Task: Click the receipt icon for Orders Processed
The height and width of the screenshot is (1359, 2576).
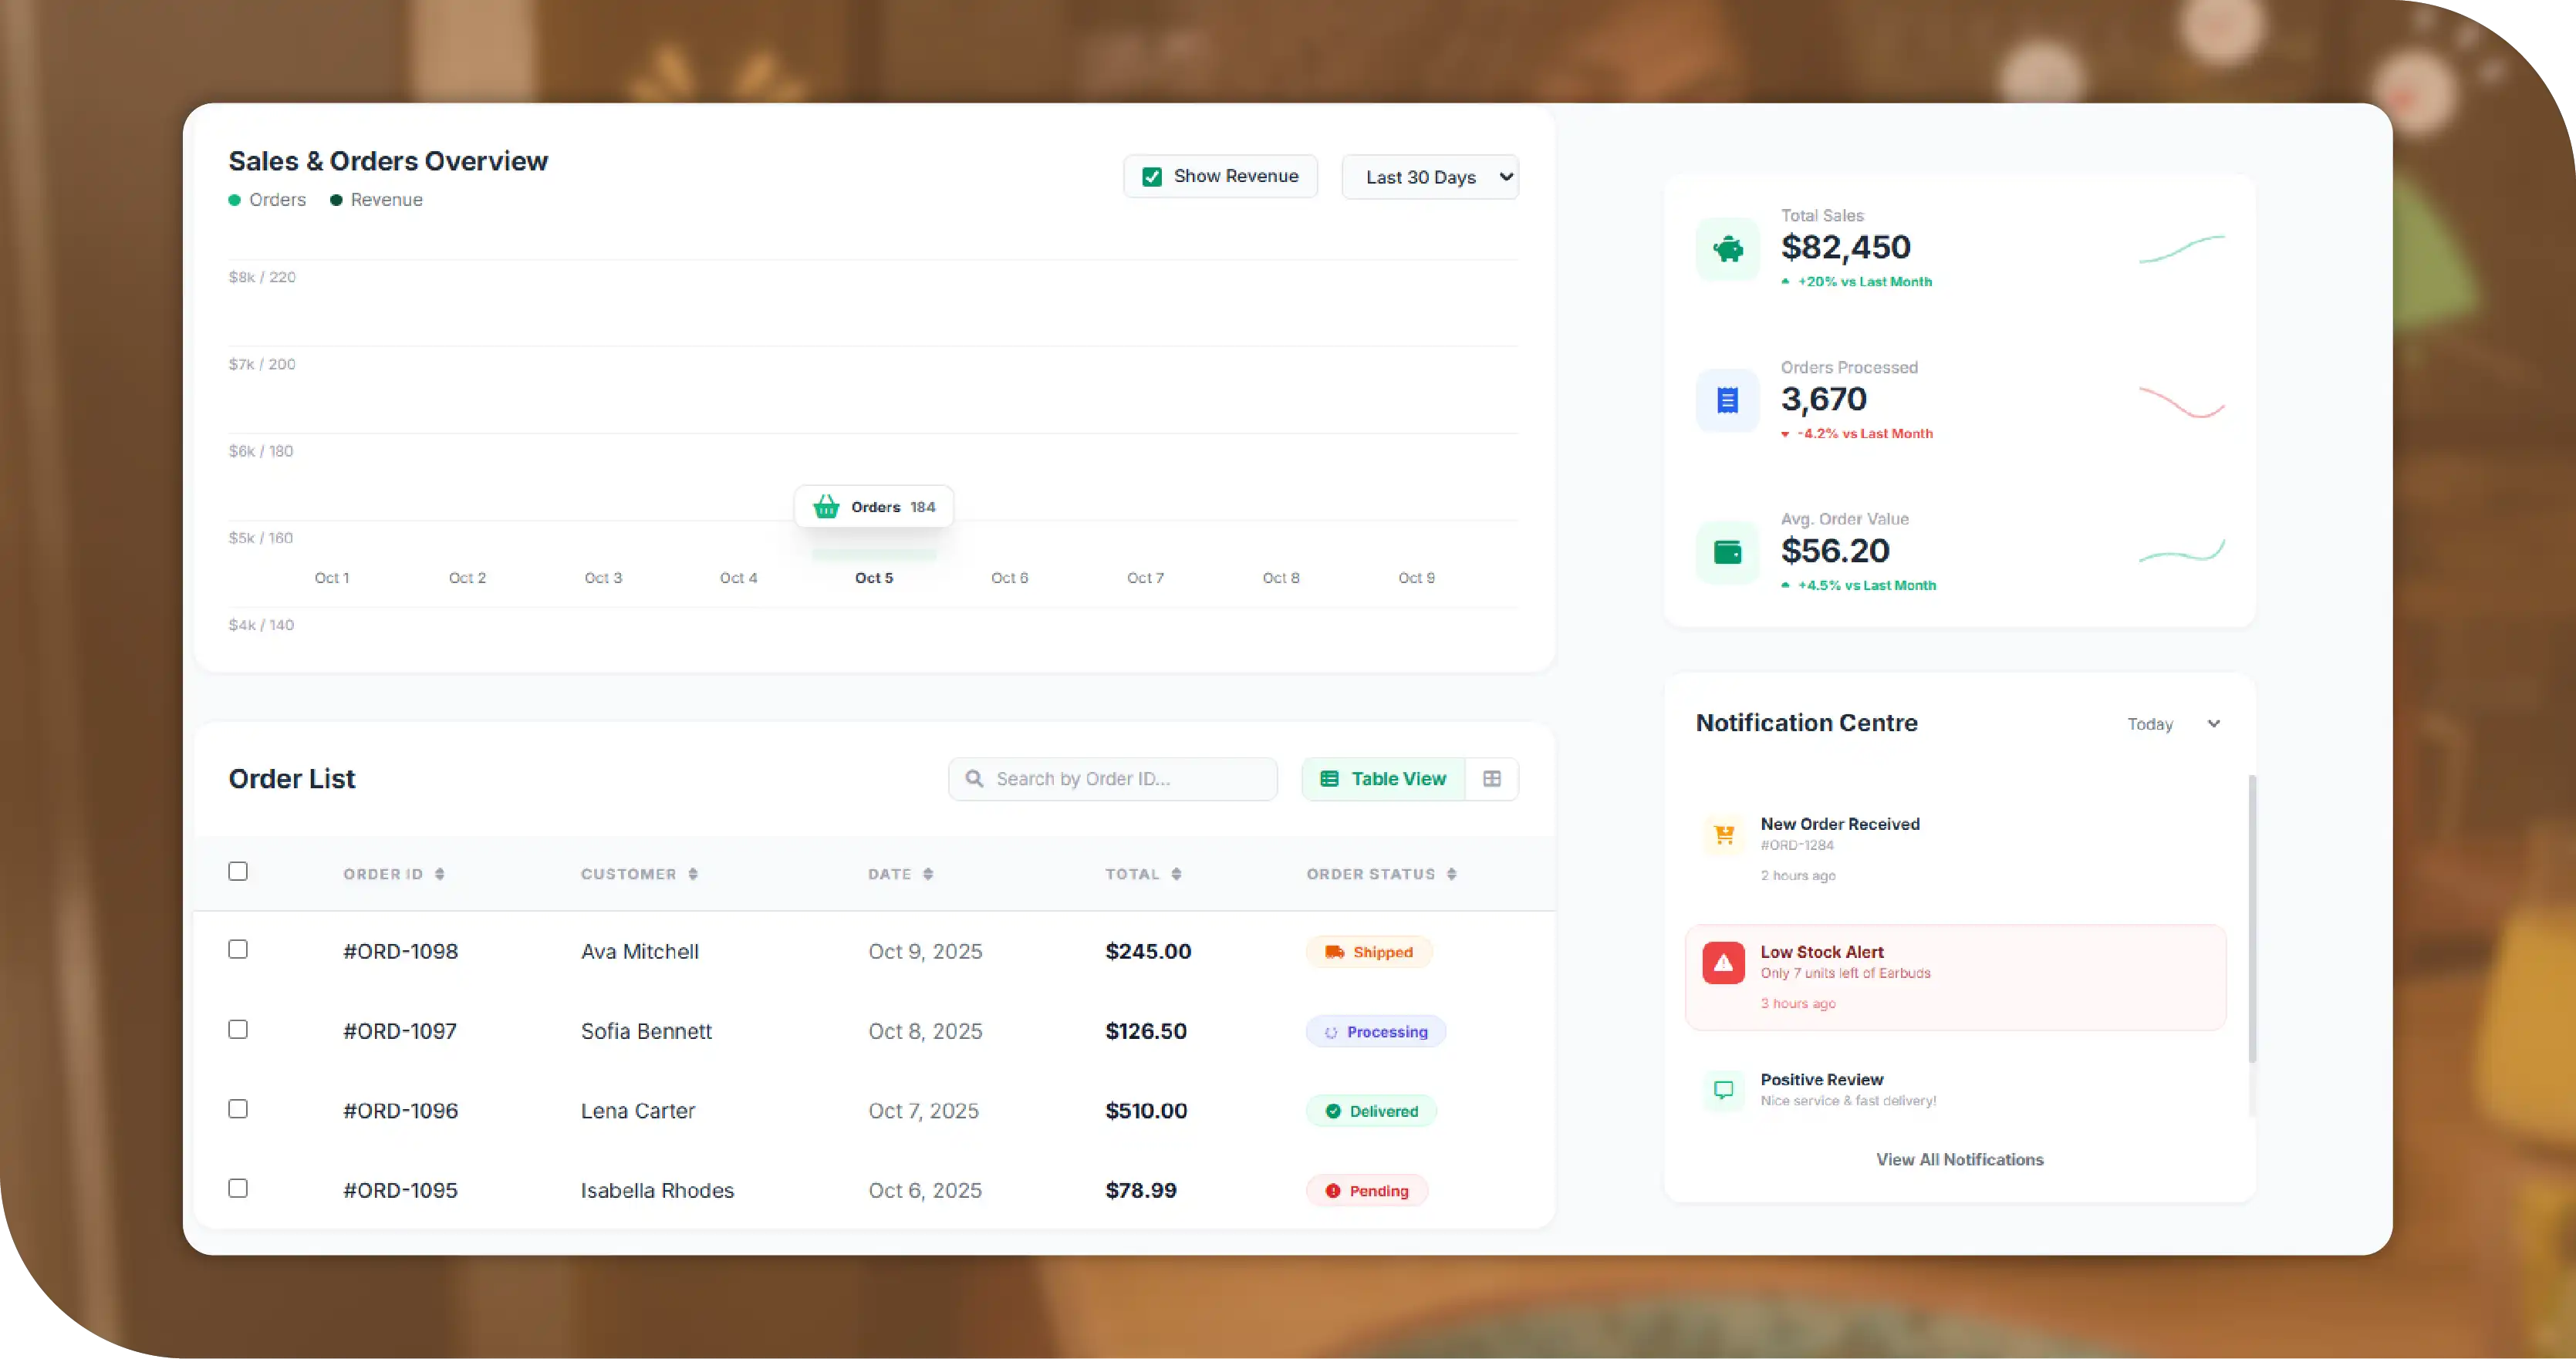Action: coord(1727,400)
